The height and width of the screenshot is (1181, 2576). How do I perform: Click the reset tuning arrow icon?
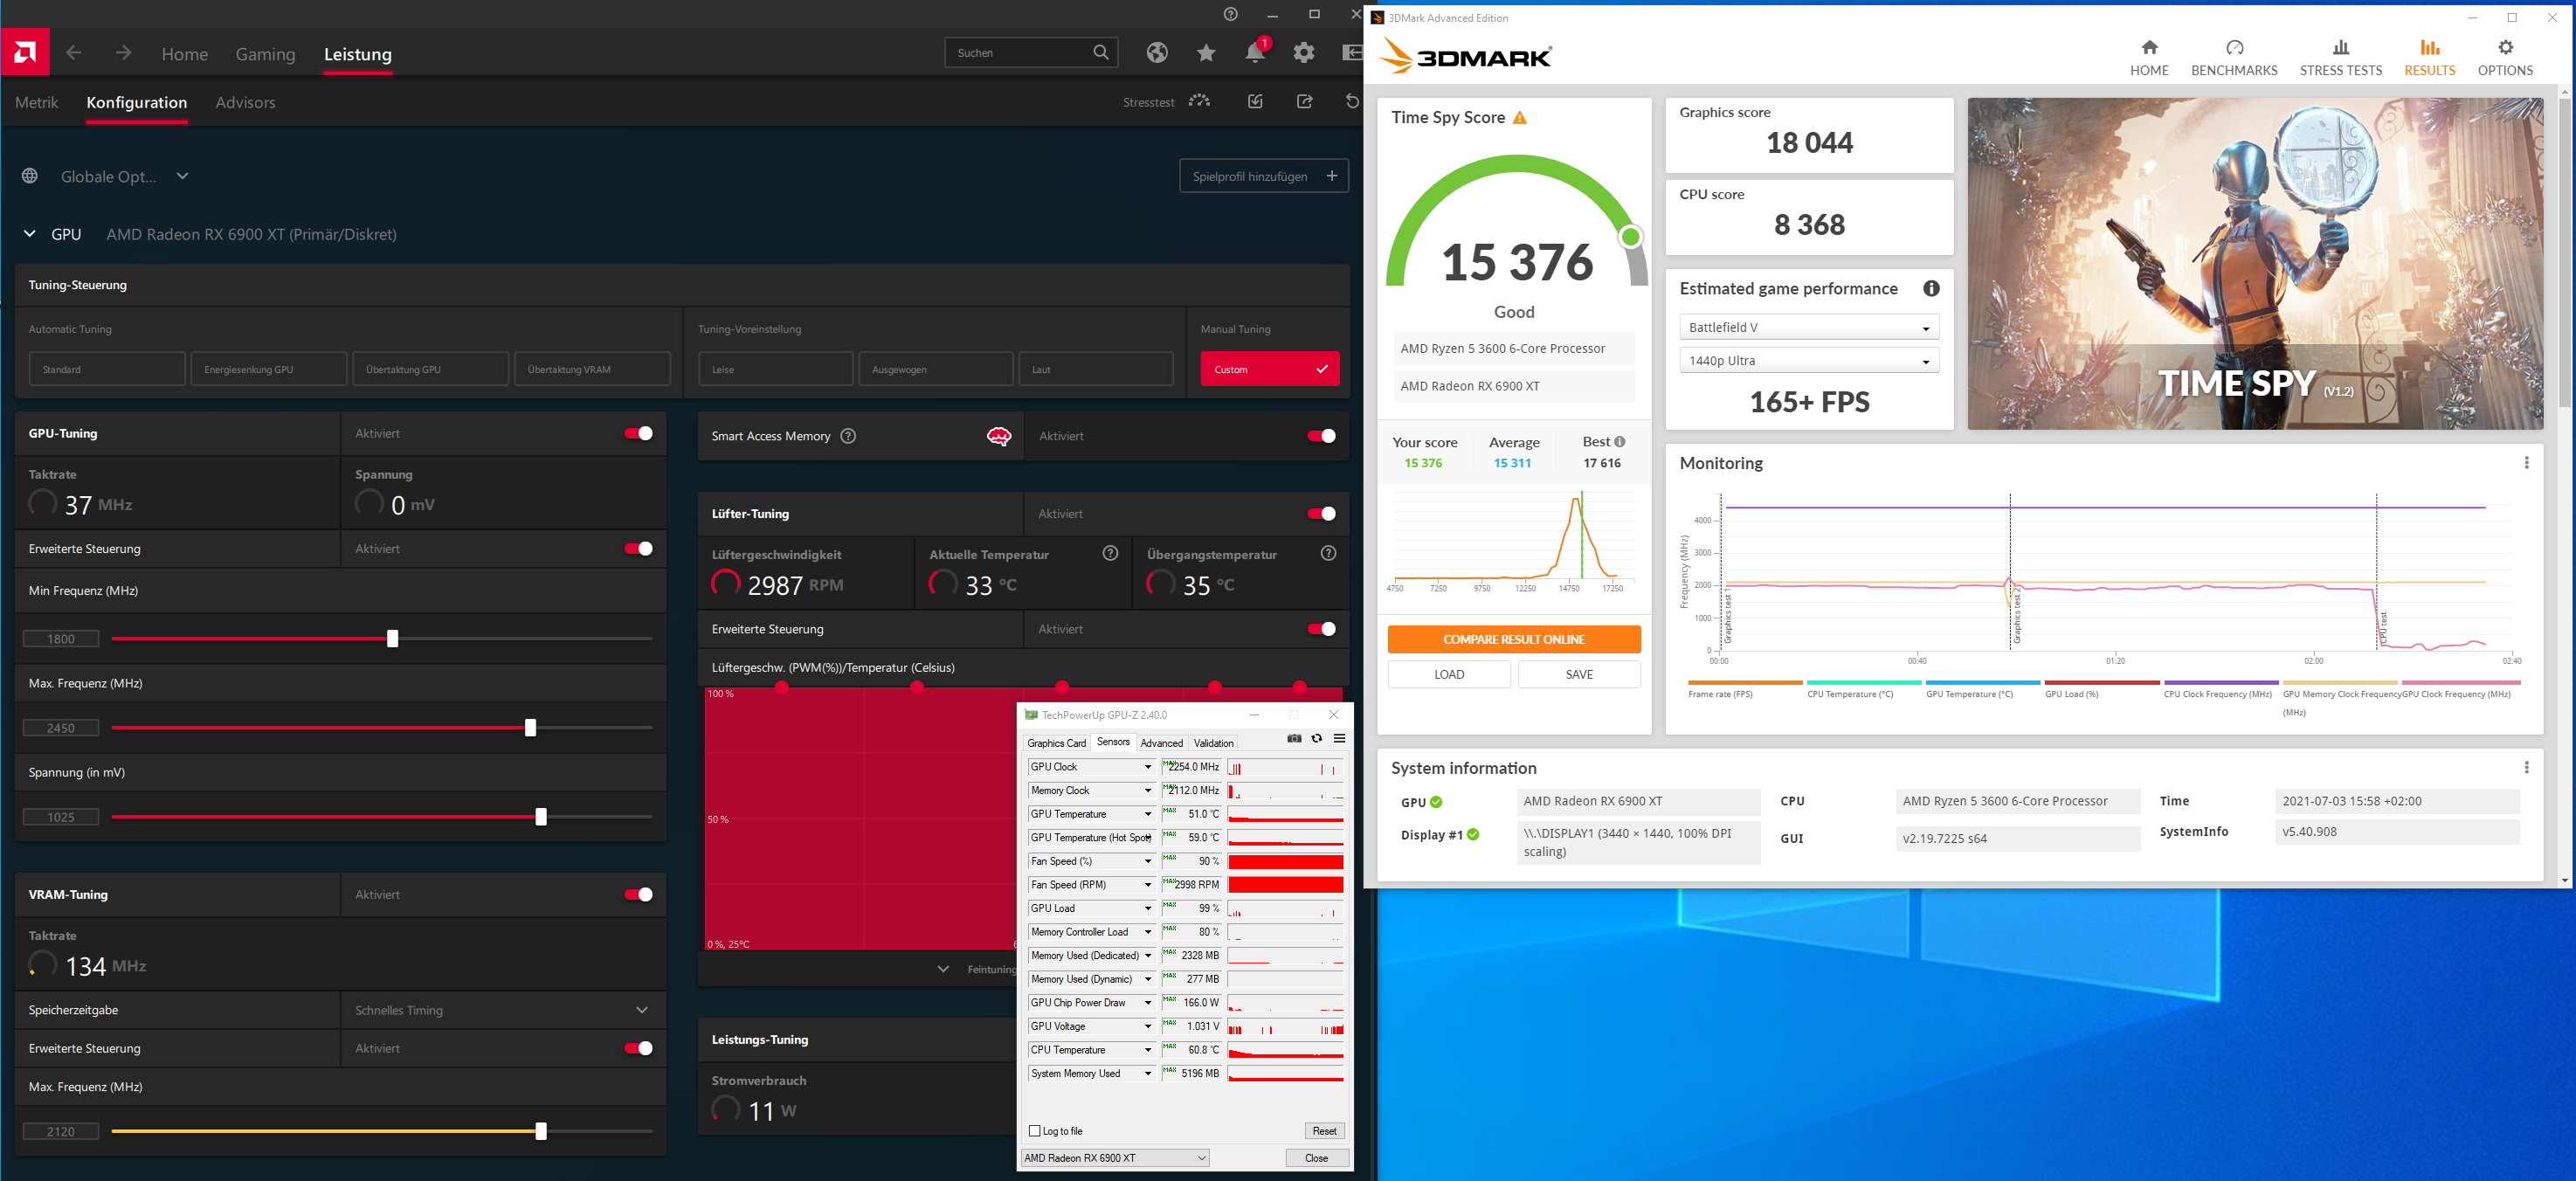[1351, 102]
